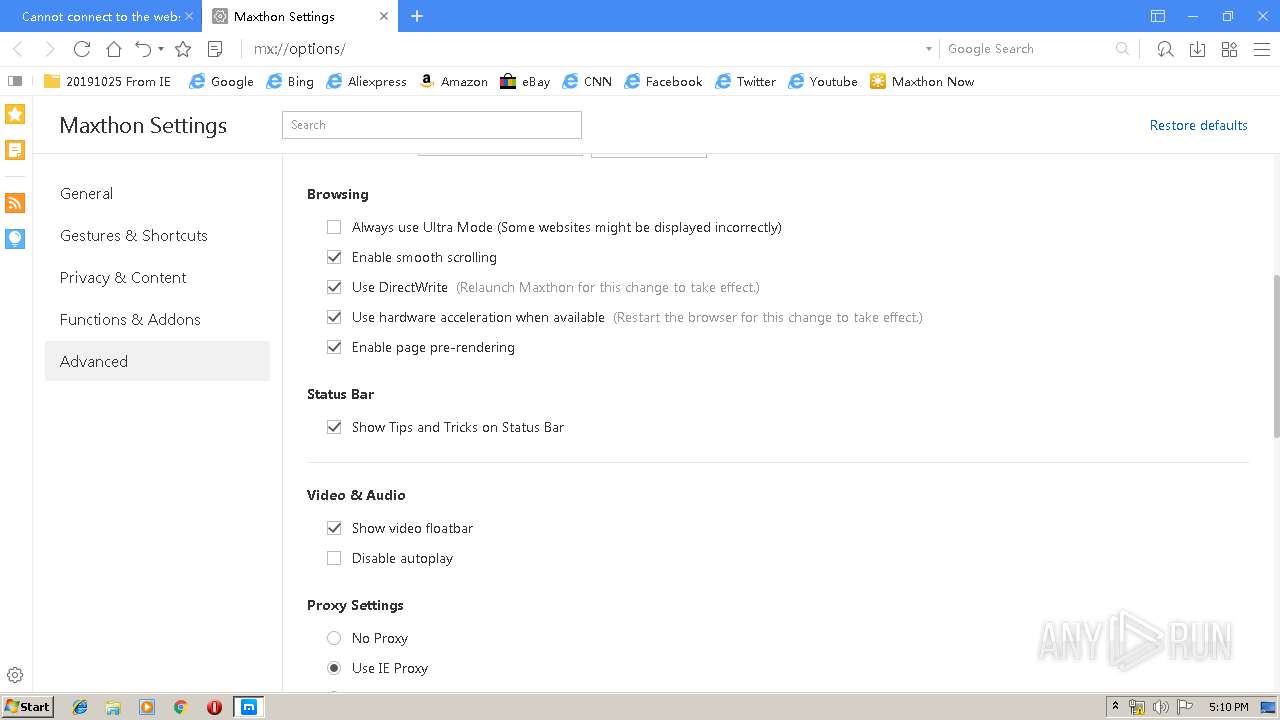Open Gestures & Shortcuts settings
The width and height of the screenshot is (1280, 720).
(157, 236)
